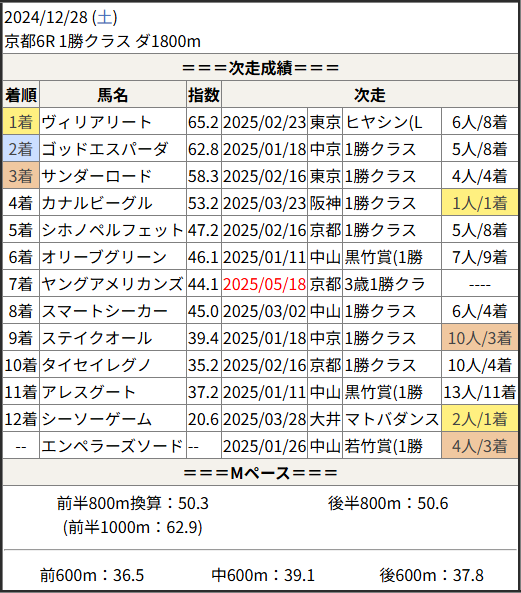Viewport: 521px width, 593px height.
Task: Click the blue 2着 rank cell
Action: (21, 149)
